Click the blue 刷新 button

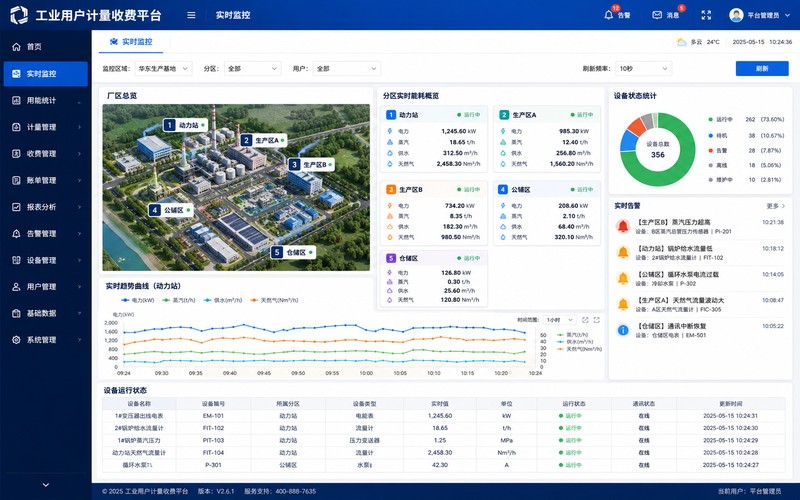762,68
